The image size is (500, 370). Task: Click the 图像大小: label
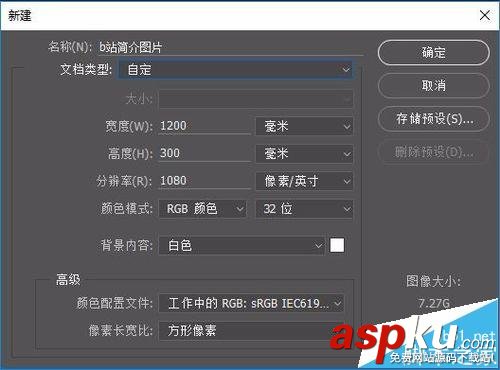433,281
